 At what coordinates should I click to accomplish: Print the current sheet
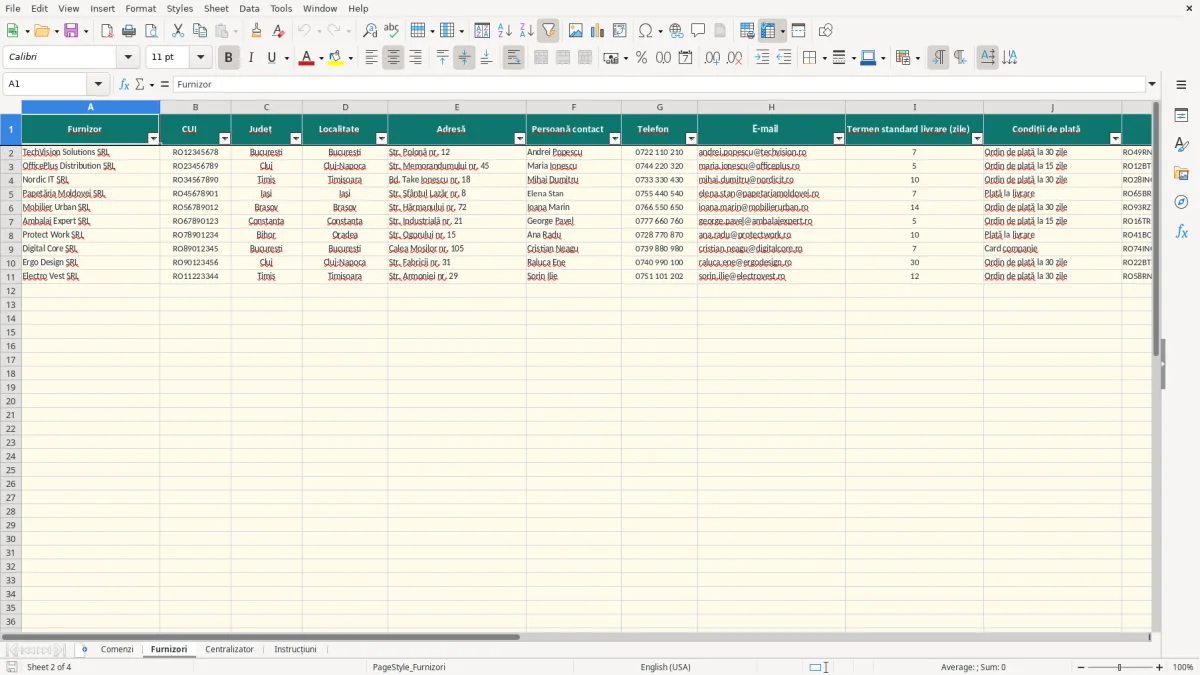(x=129, y=31)
